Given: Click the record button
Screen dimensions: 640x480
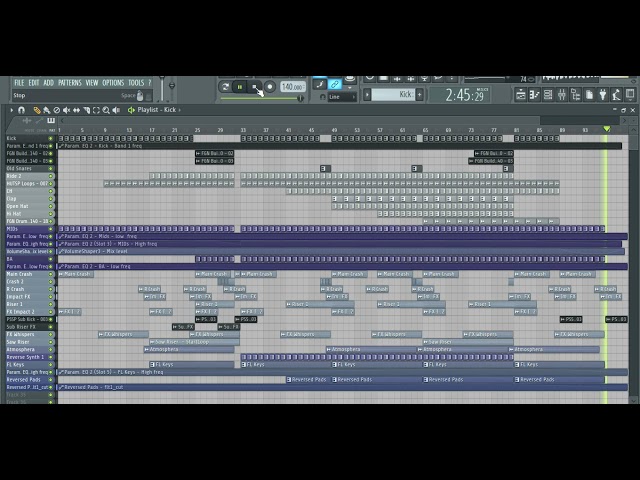Looking at the screenshot, I should (x=269, y=87).
